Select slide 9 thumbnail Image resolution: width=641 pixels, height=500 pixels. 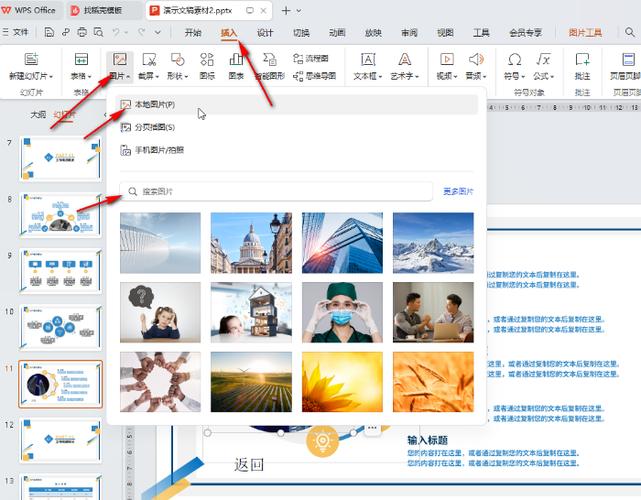pyautogui.click(x=60, y=271)
